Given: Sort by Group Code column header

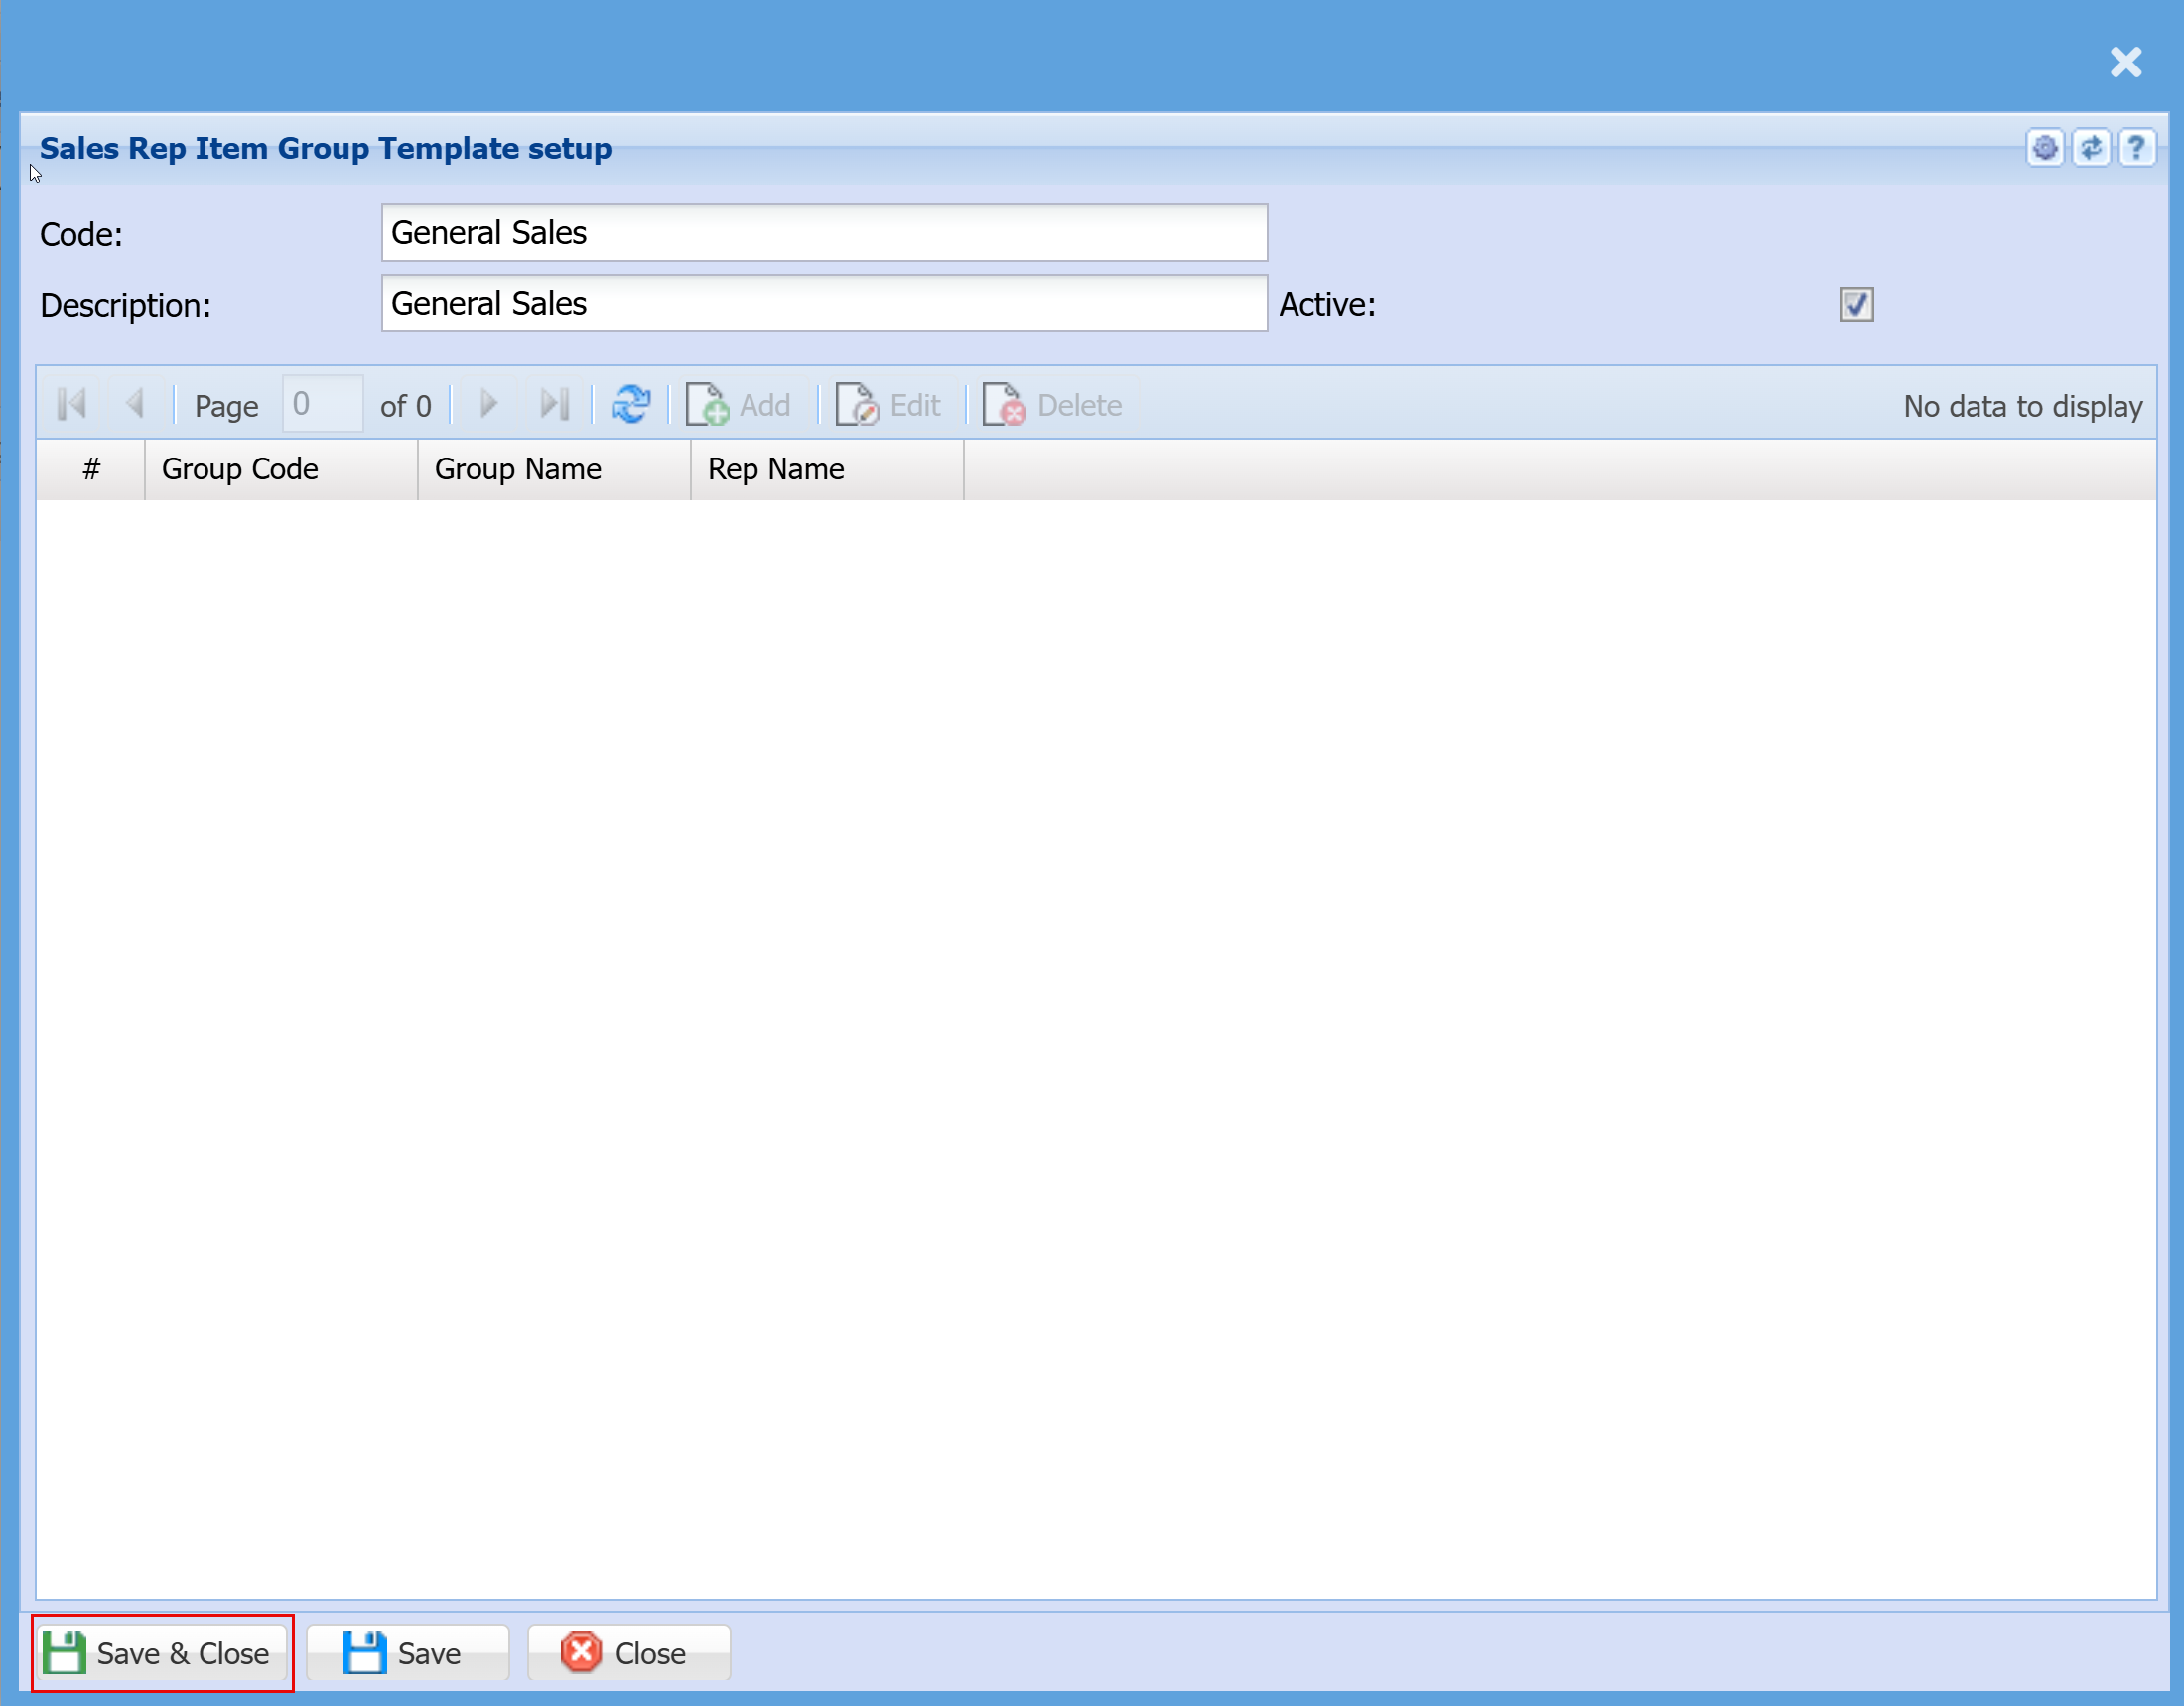Looking at the screenshot, I should coord(280,469).
